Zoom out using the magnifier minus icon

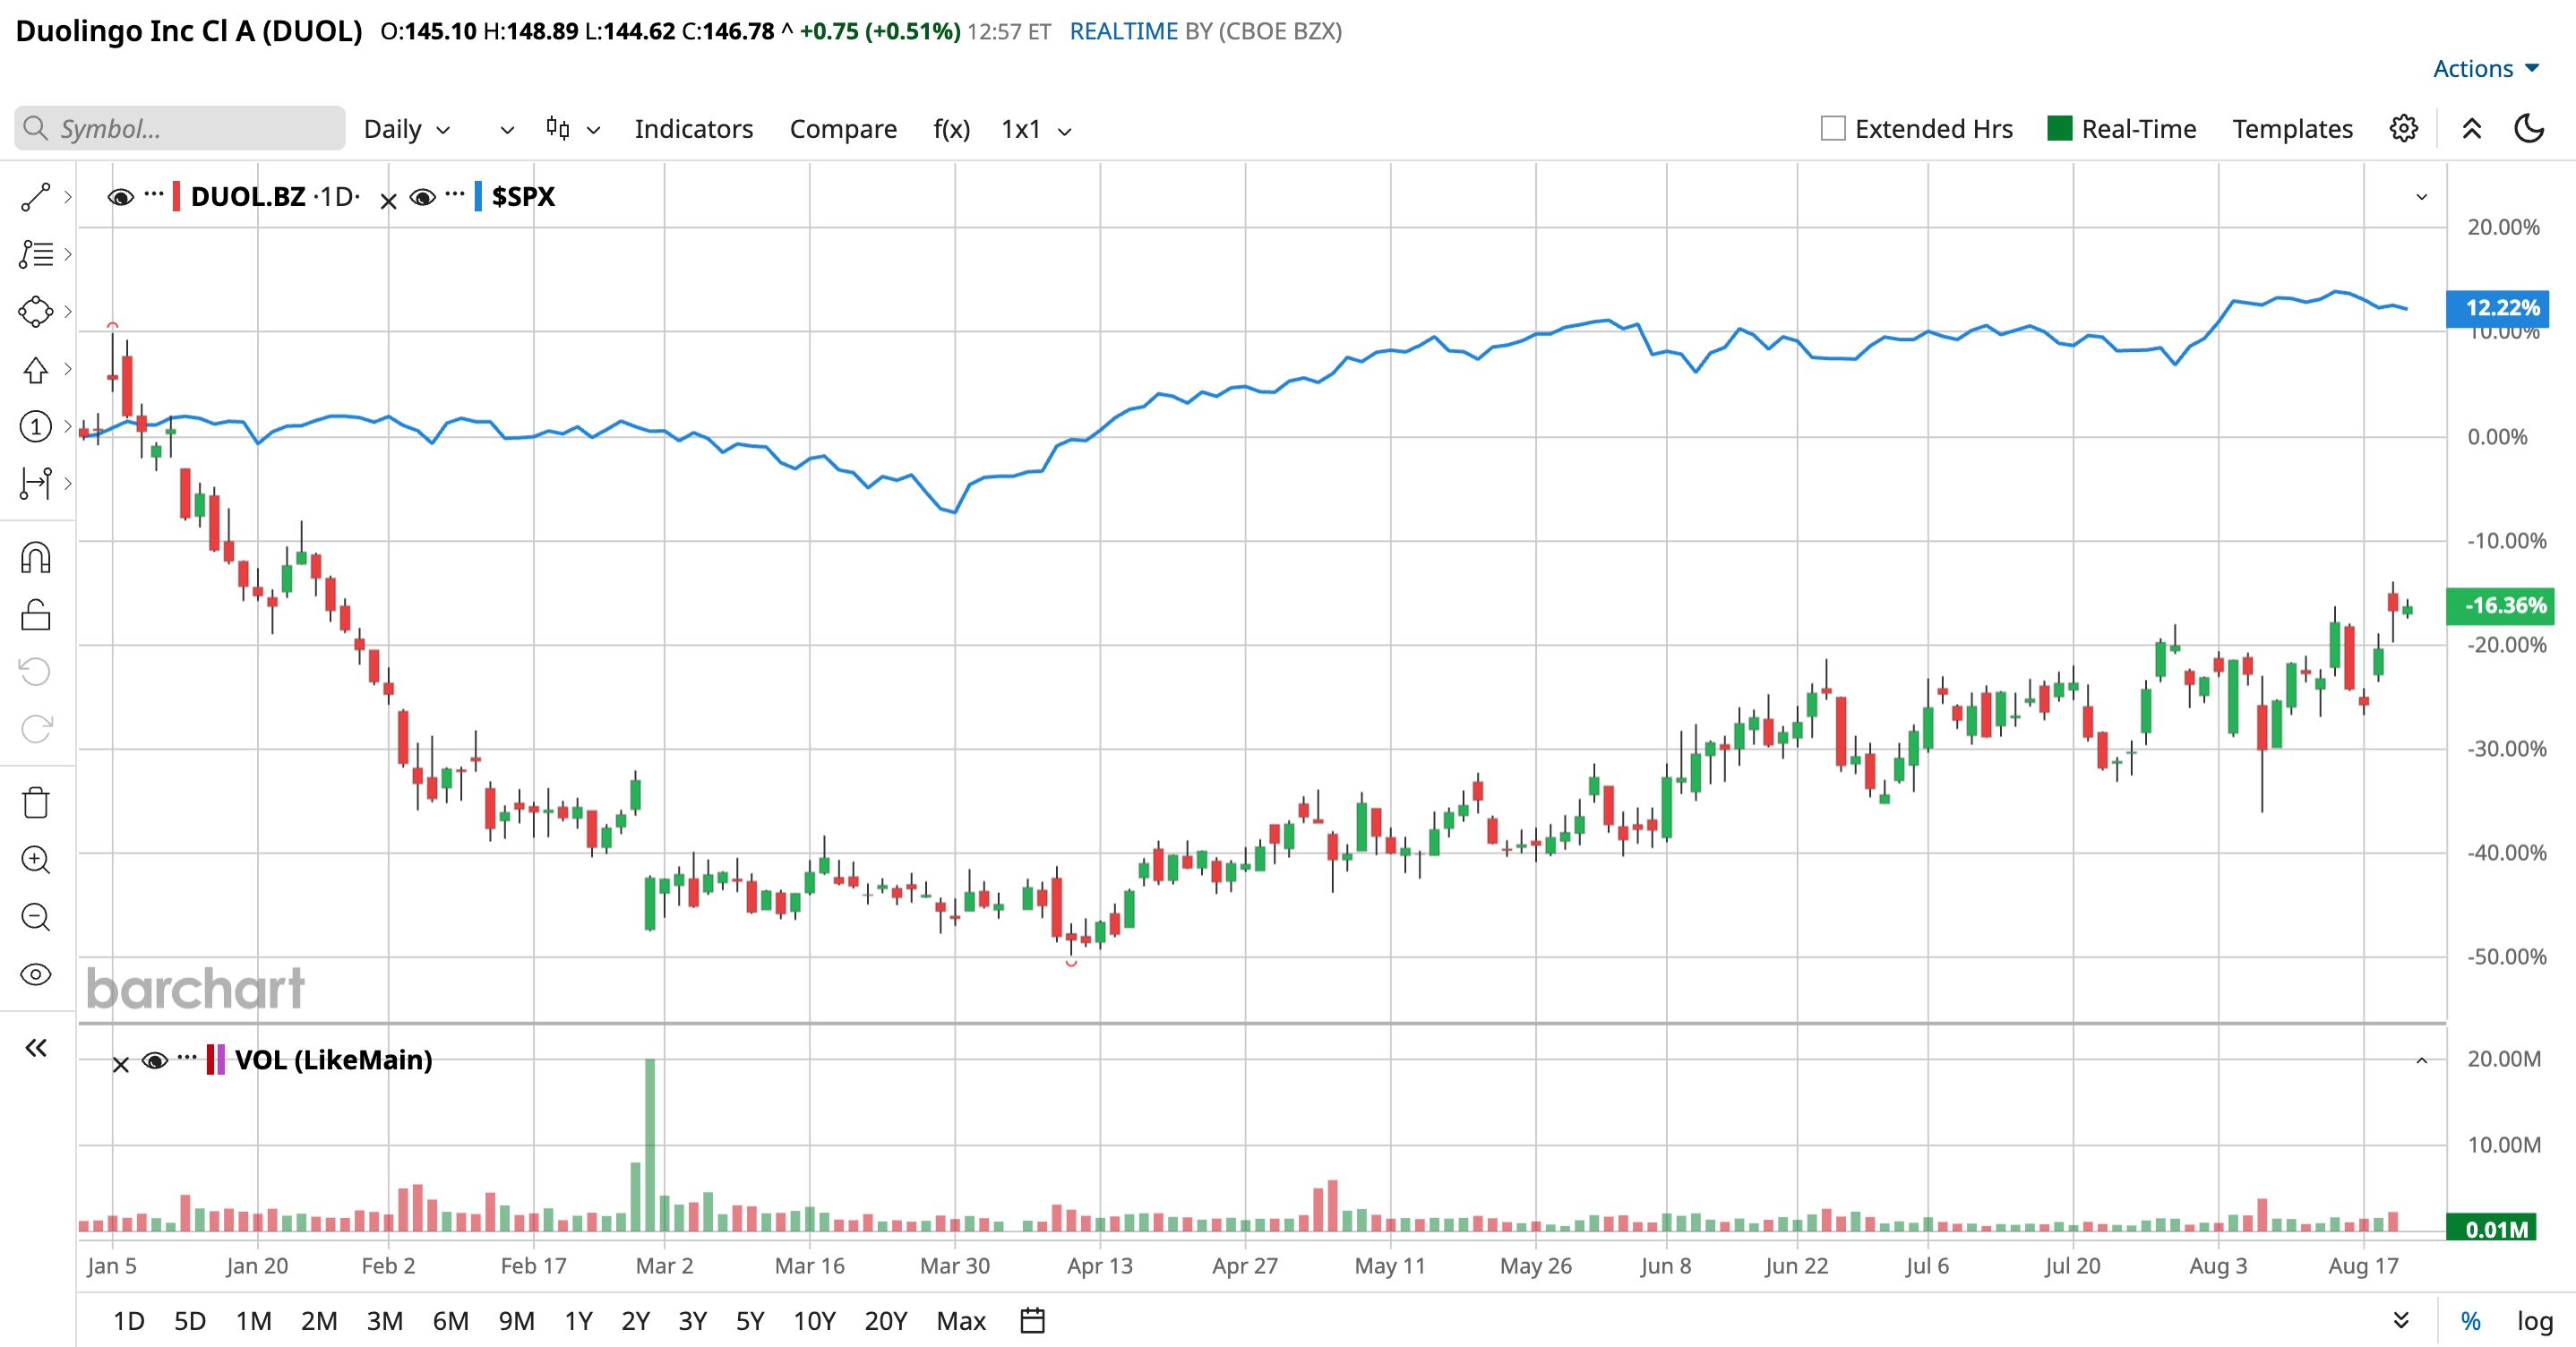(36, 917)
